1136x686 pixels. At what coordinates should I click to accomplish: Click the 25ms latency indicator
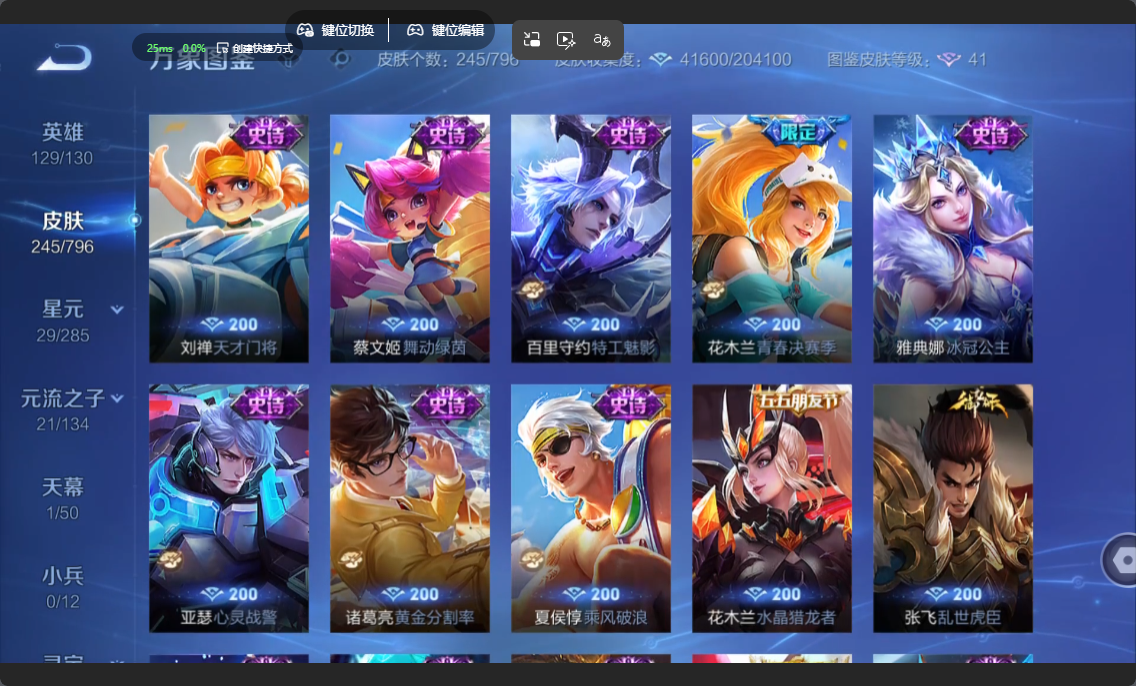point(159,49)
